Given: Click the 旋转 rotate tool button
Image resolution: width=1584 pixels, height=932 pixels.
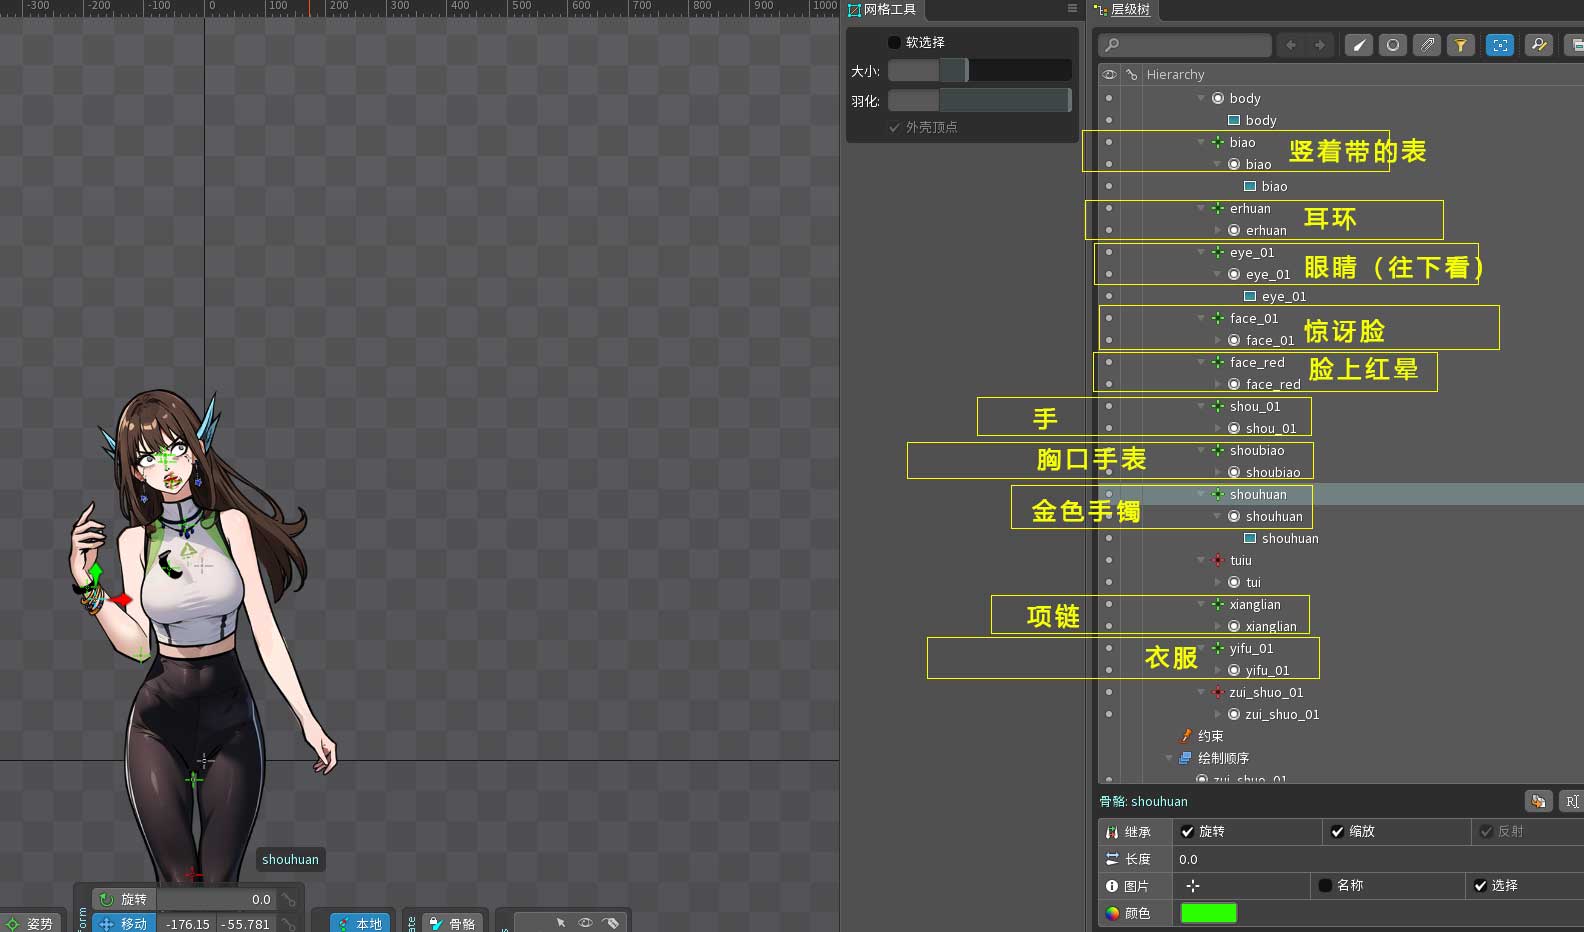Looking at the screenshot, I should coord(124,899).
